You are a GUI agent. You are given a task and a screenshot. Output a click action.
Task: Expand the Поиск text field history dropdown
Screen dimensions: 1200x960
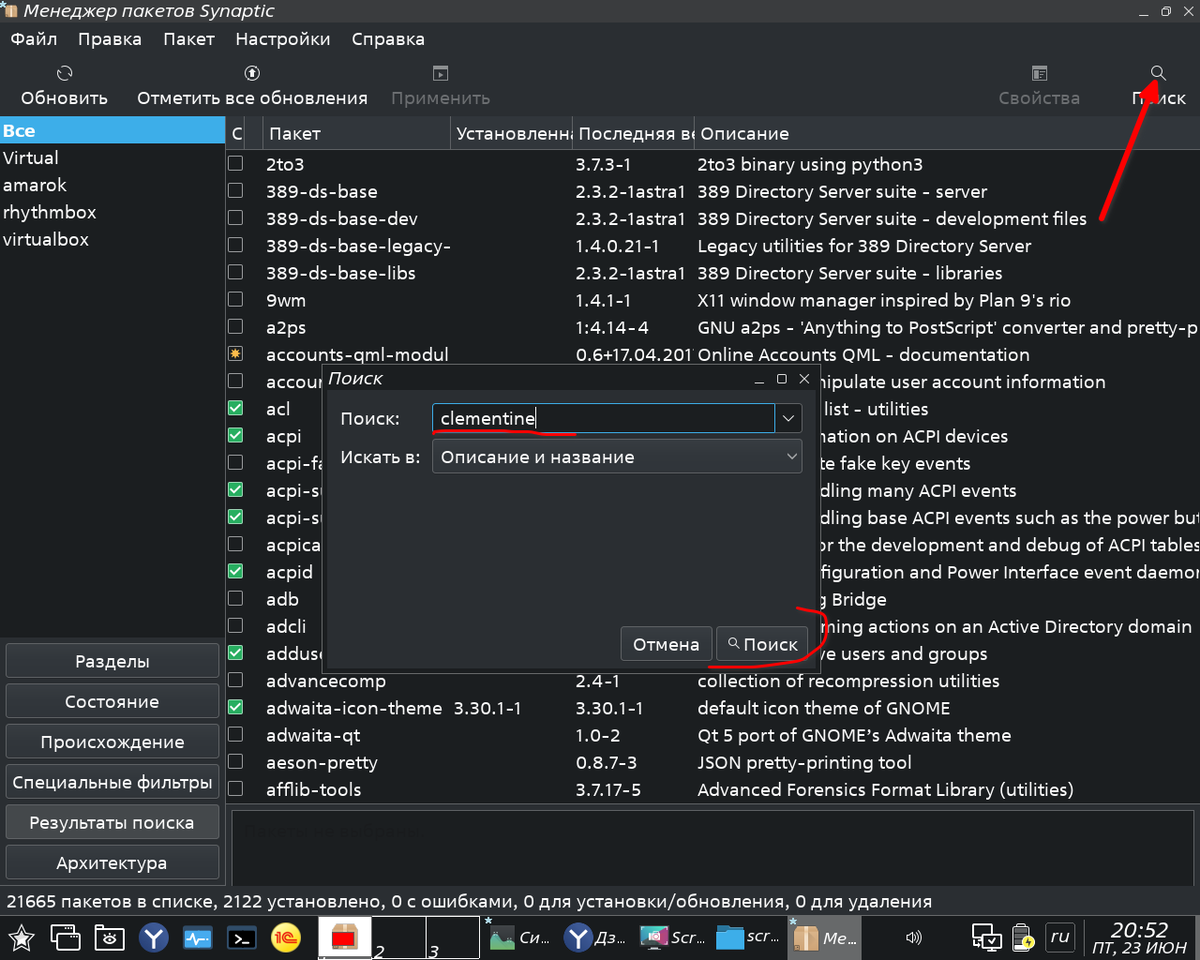click(789, 418)
